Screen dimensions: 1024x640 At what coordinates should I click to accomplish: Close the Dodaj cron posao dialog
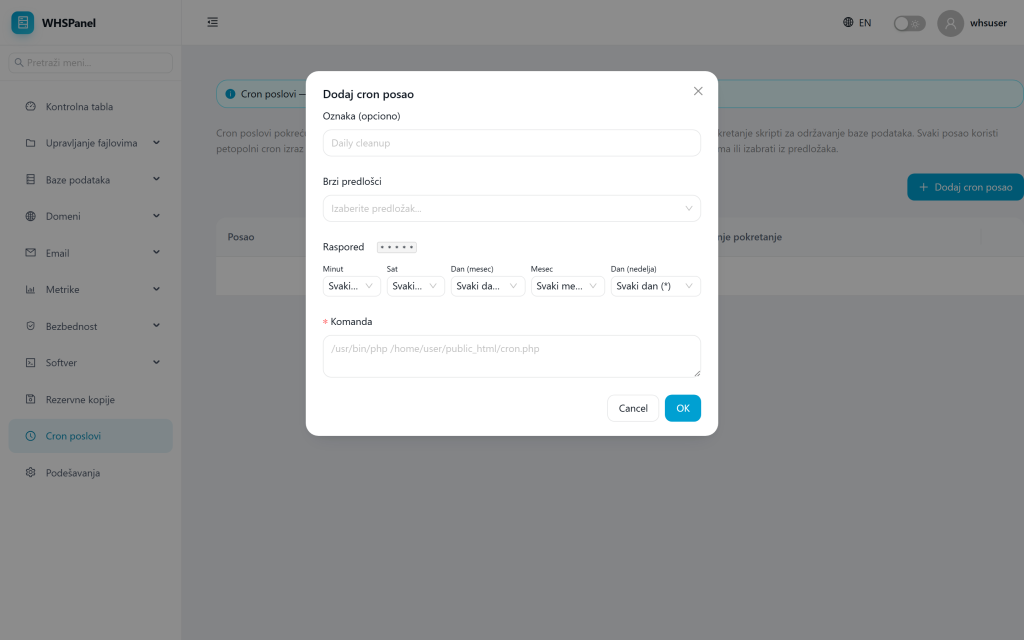click(698, 91)
